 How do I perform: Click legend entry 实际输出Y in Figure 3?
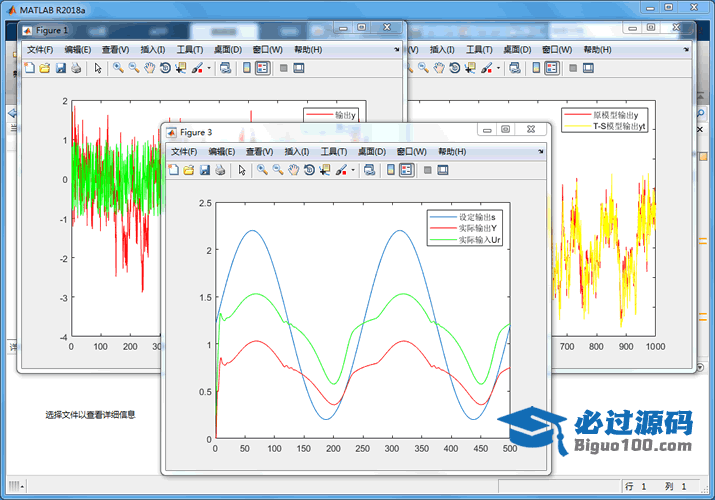[477, 228]
